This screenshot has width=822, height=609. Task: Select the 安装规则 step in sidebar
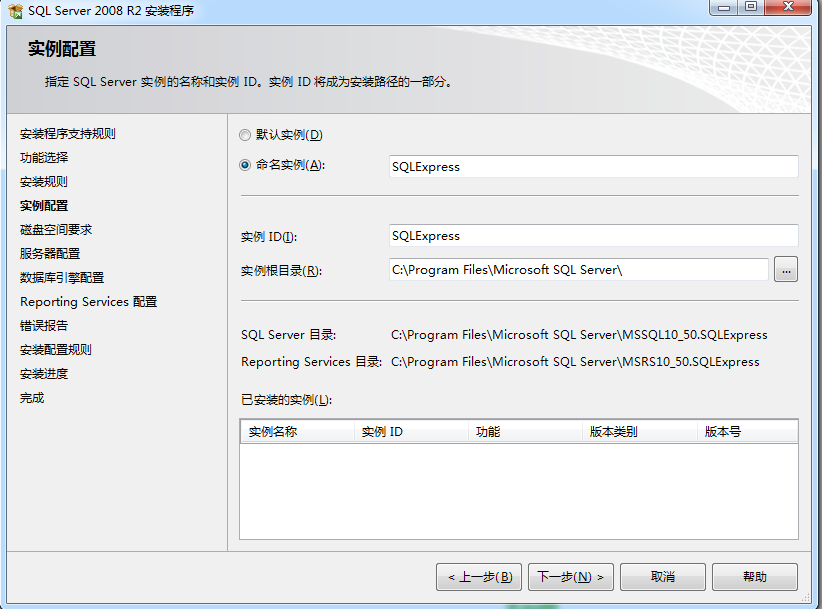pos(44,182)
